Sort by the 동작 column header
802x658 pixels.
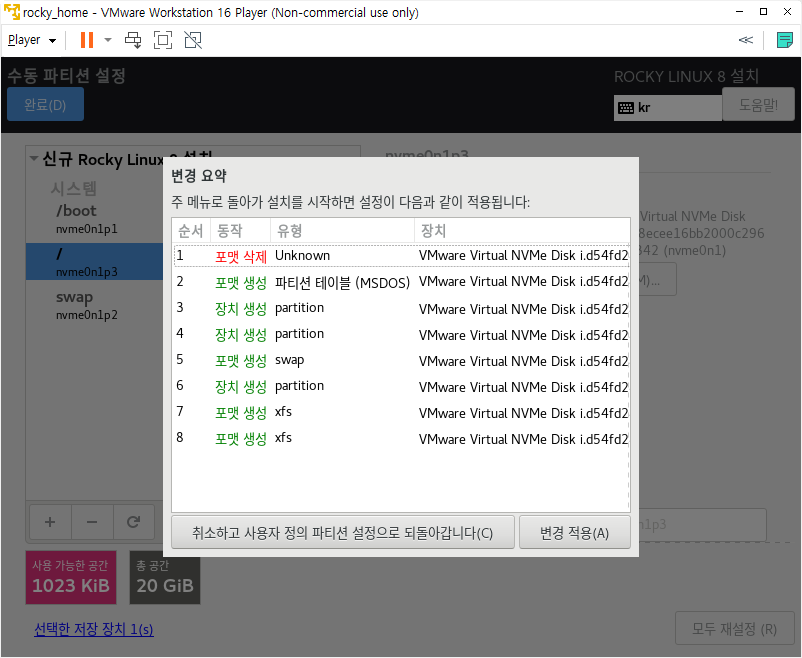[240, 231]
